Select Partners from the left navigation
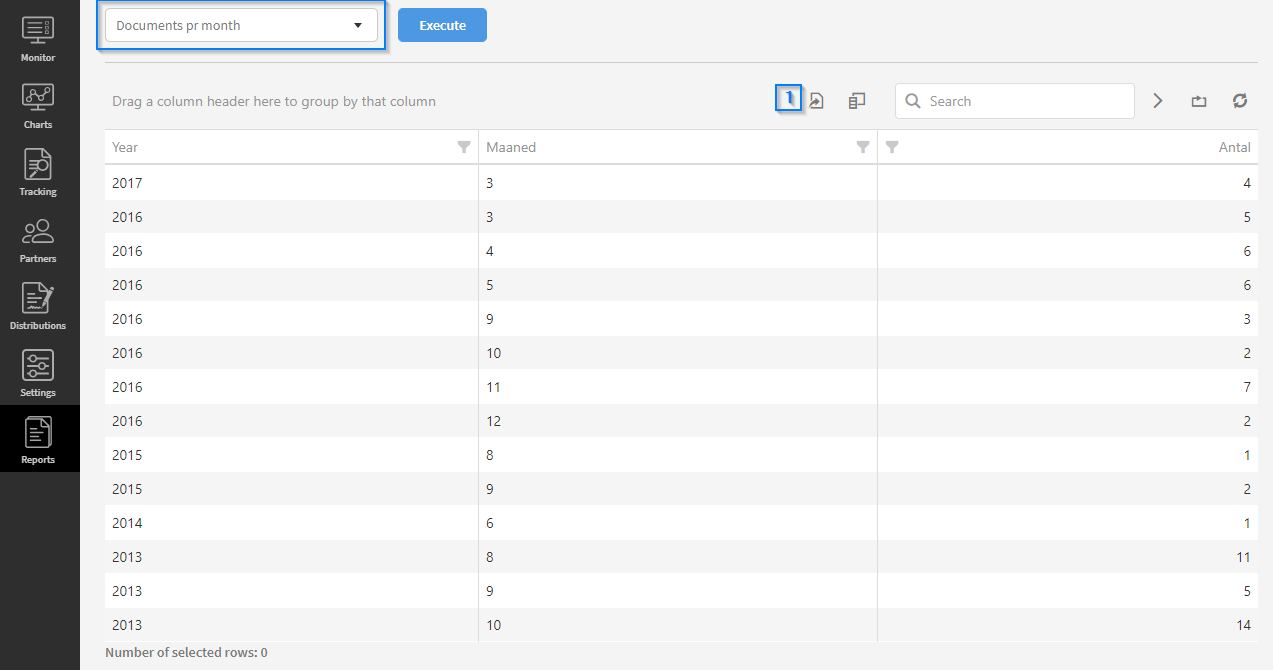Viewport: 1273px width, 670px height. point(38,239)
